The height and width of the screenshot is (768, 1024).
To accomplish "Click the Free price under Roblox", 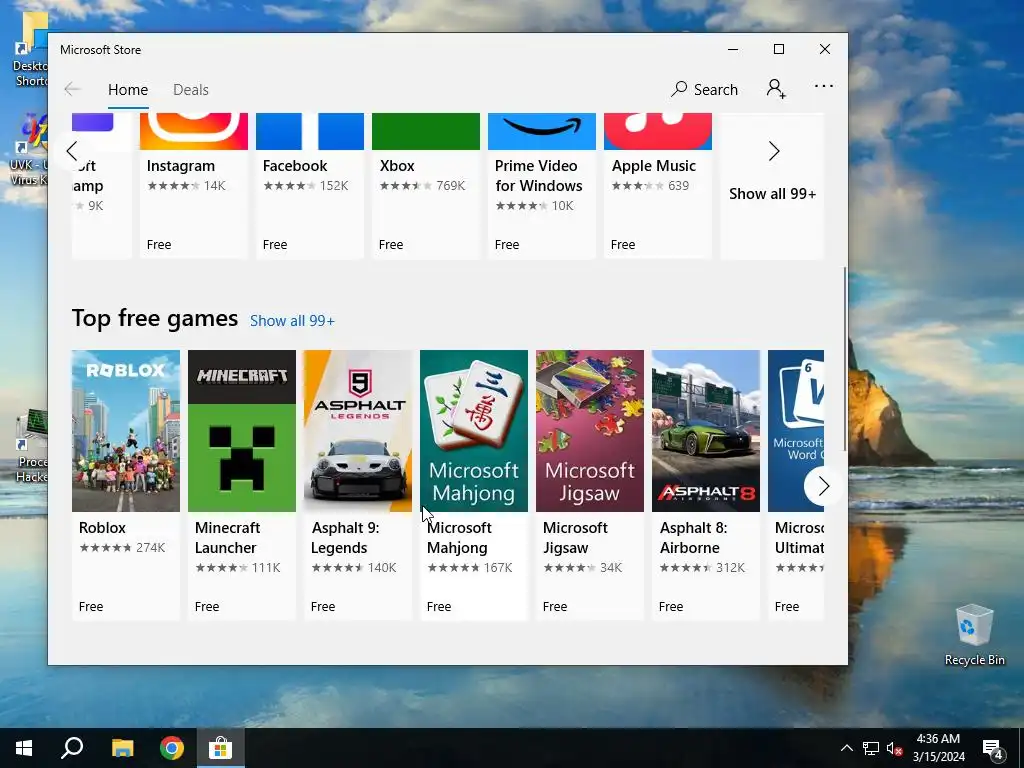I will (91, 607).
